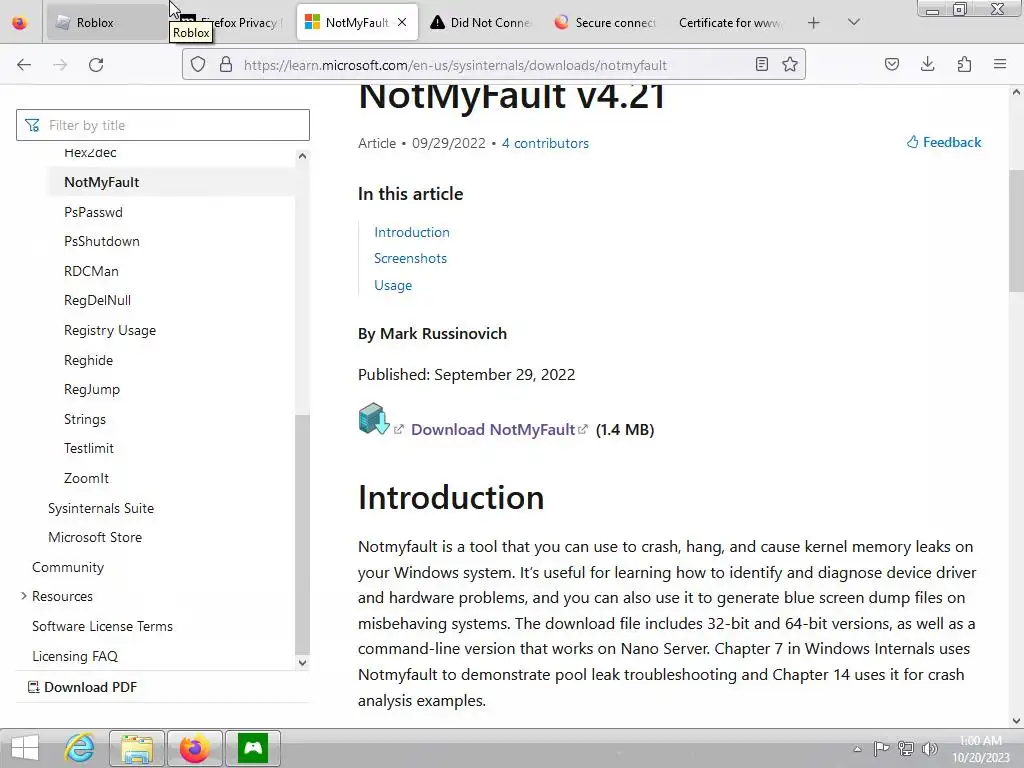Open Community in sidebar
The image size is (1024, 768).
coord(68,568)
